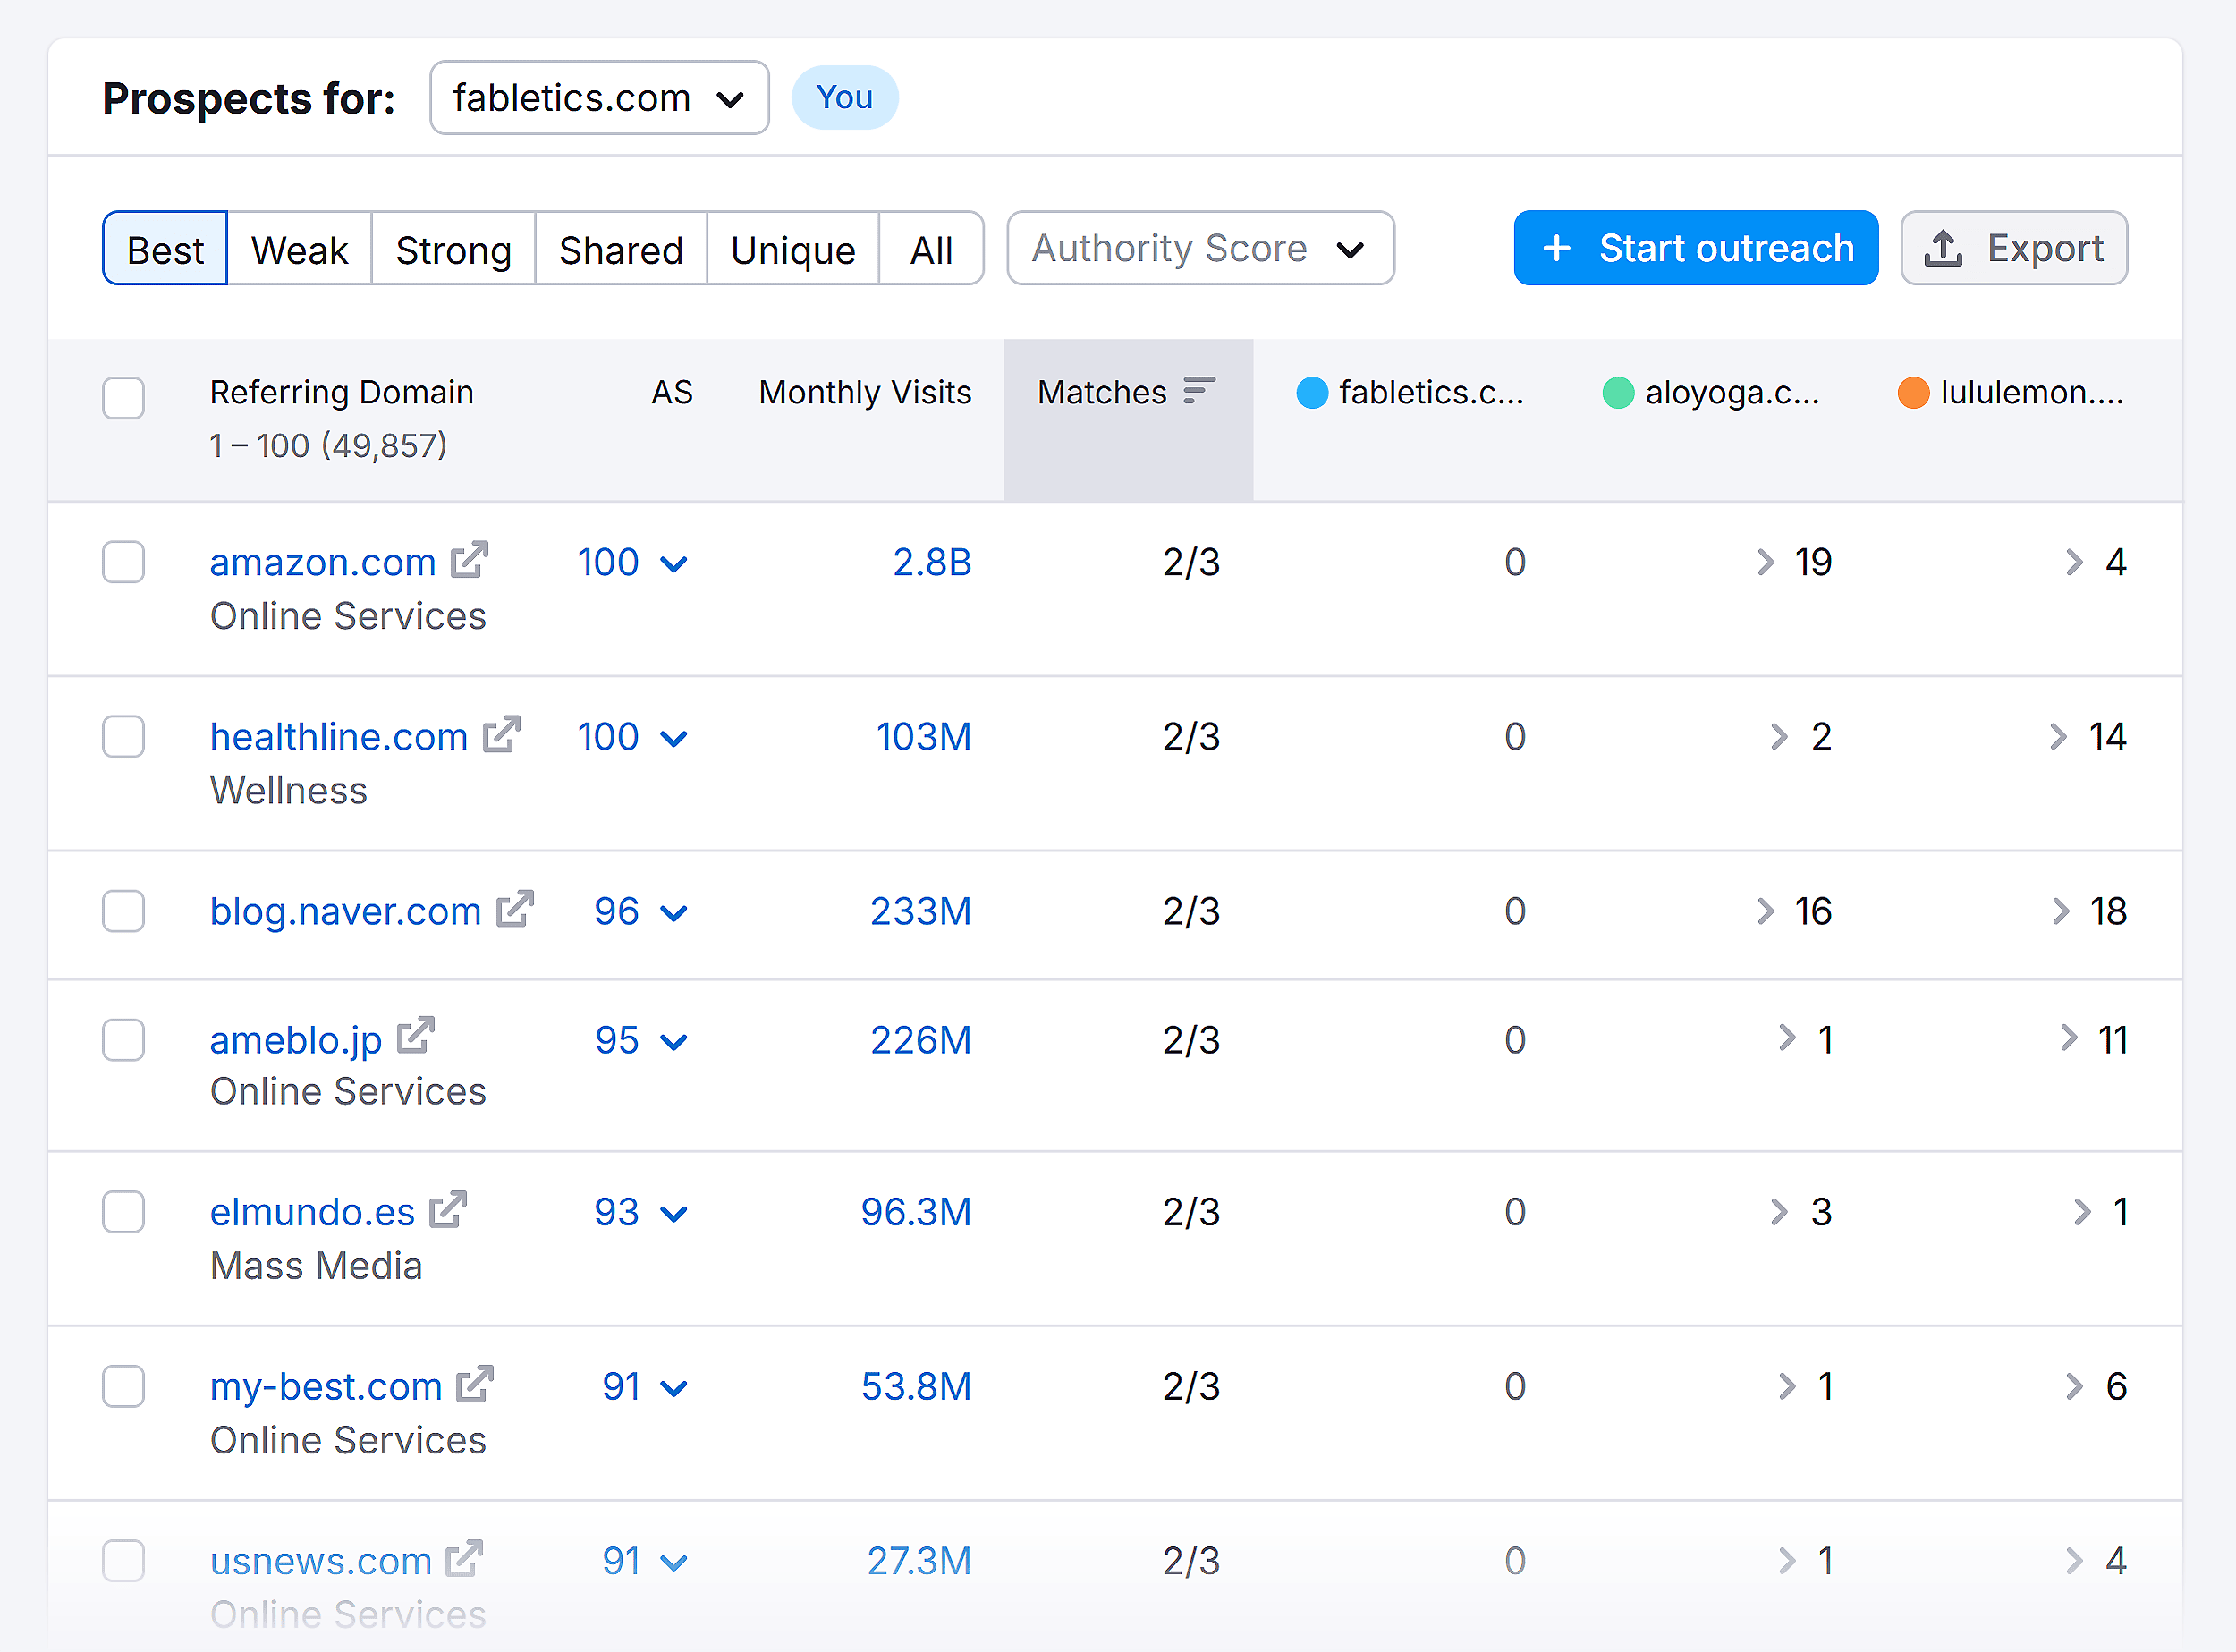The width and height of the screenshot is (2236, 1652).
Task: Open external link icon next to healthline.com
Action: (501, 735)
